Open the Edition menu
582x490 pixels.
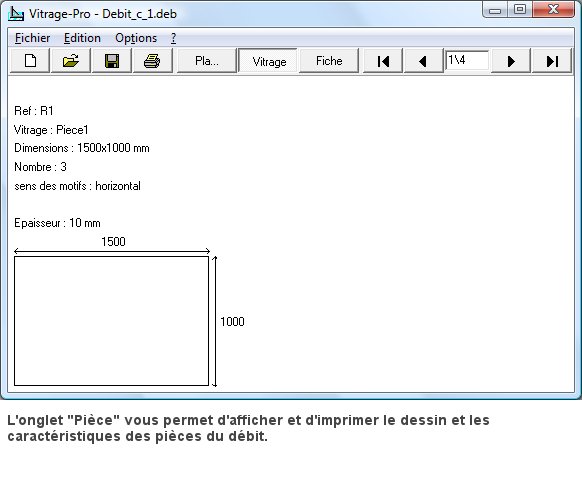point(82,38)
